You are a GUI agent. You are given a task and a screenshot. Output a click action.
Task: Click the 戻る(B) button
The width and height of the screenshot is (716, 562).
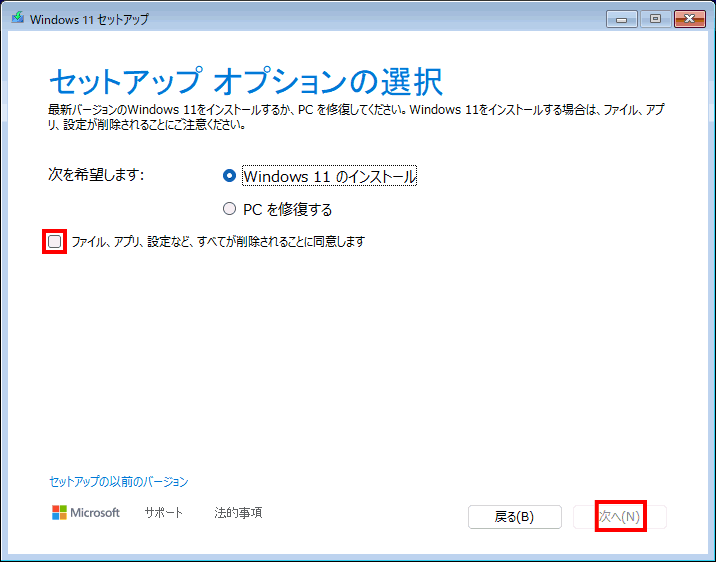coord(515,517)
